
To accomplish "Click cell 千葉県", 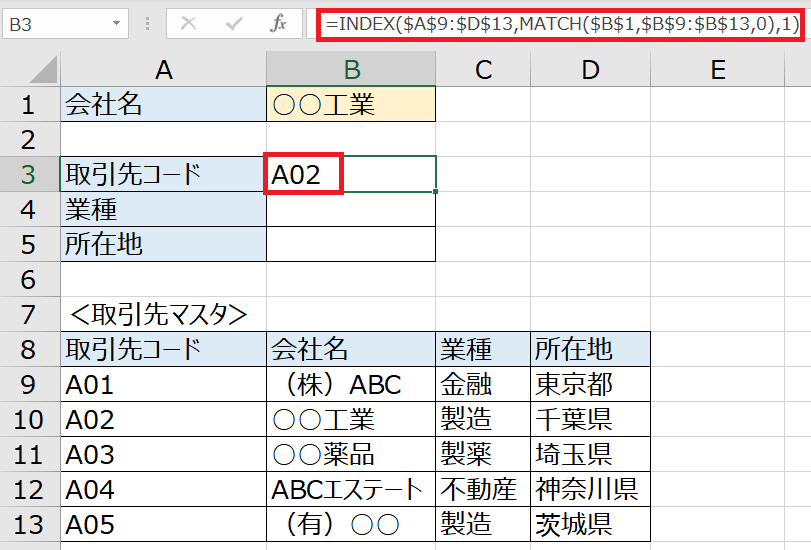I will pos(590,419).
